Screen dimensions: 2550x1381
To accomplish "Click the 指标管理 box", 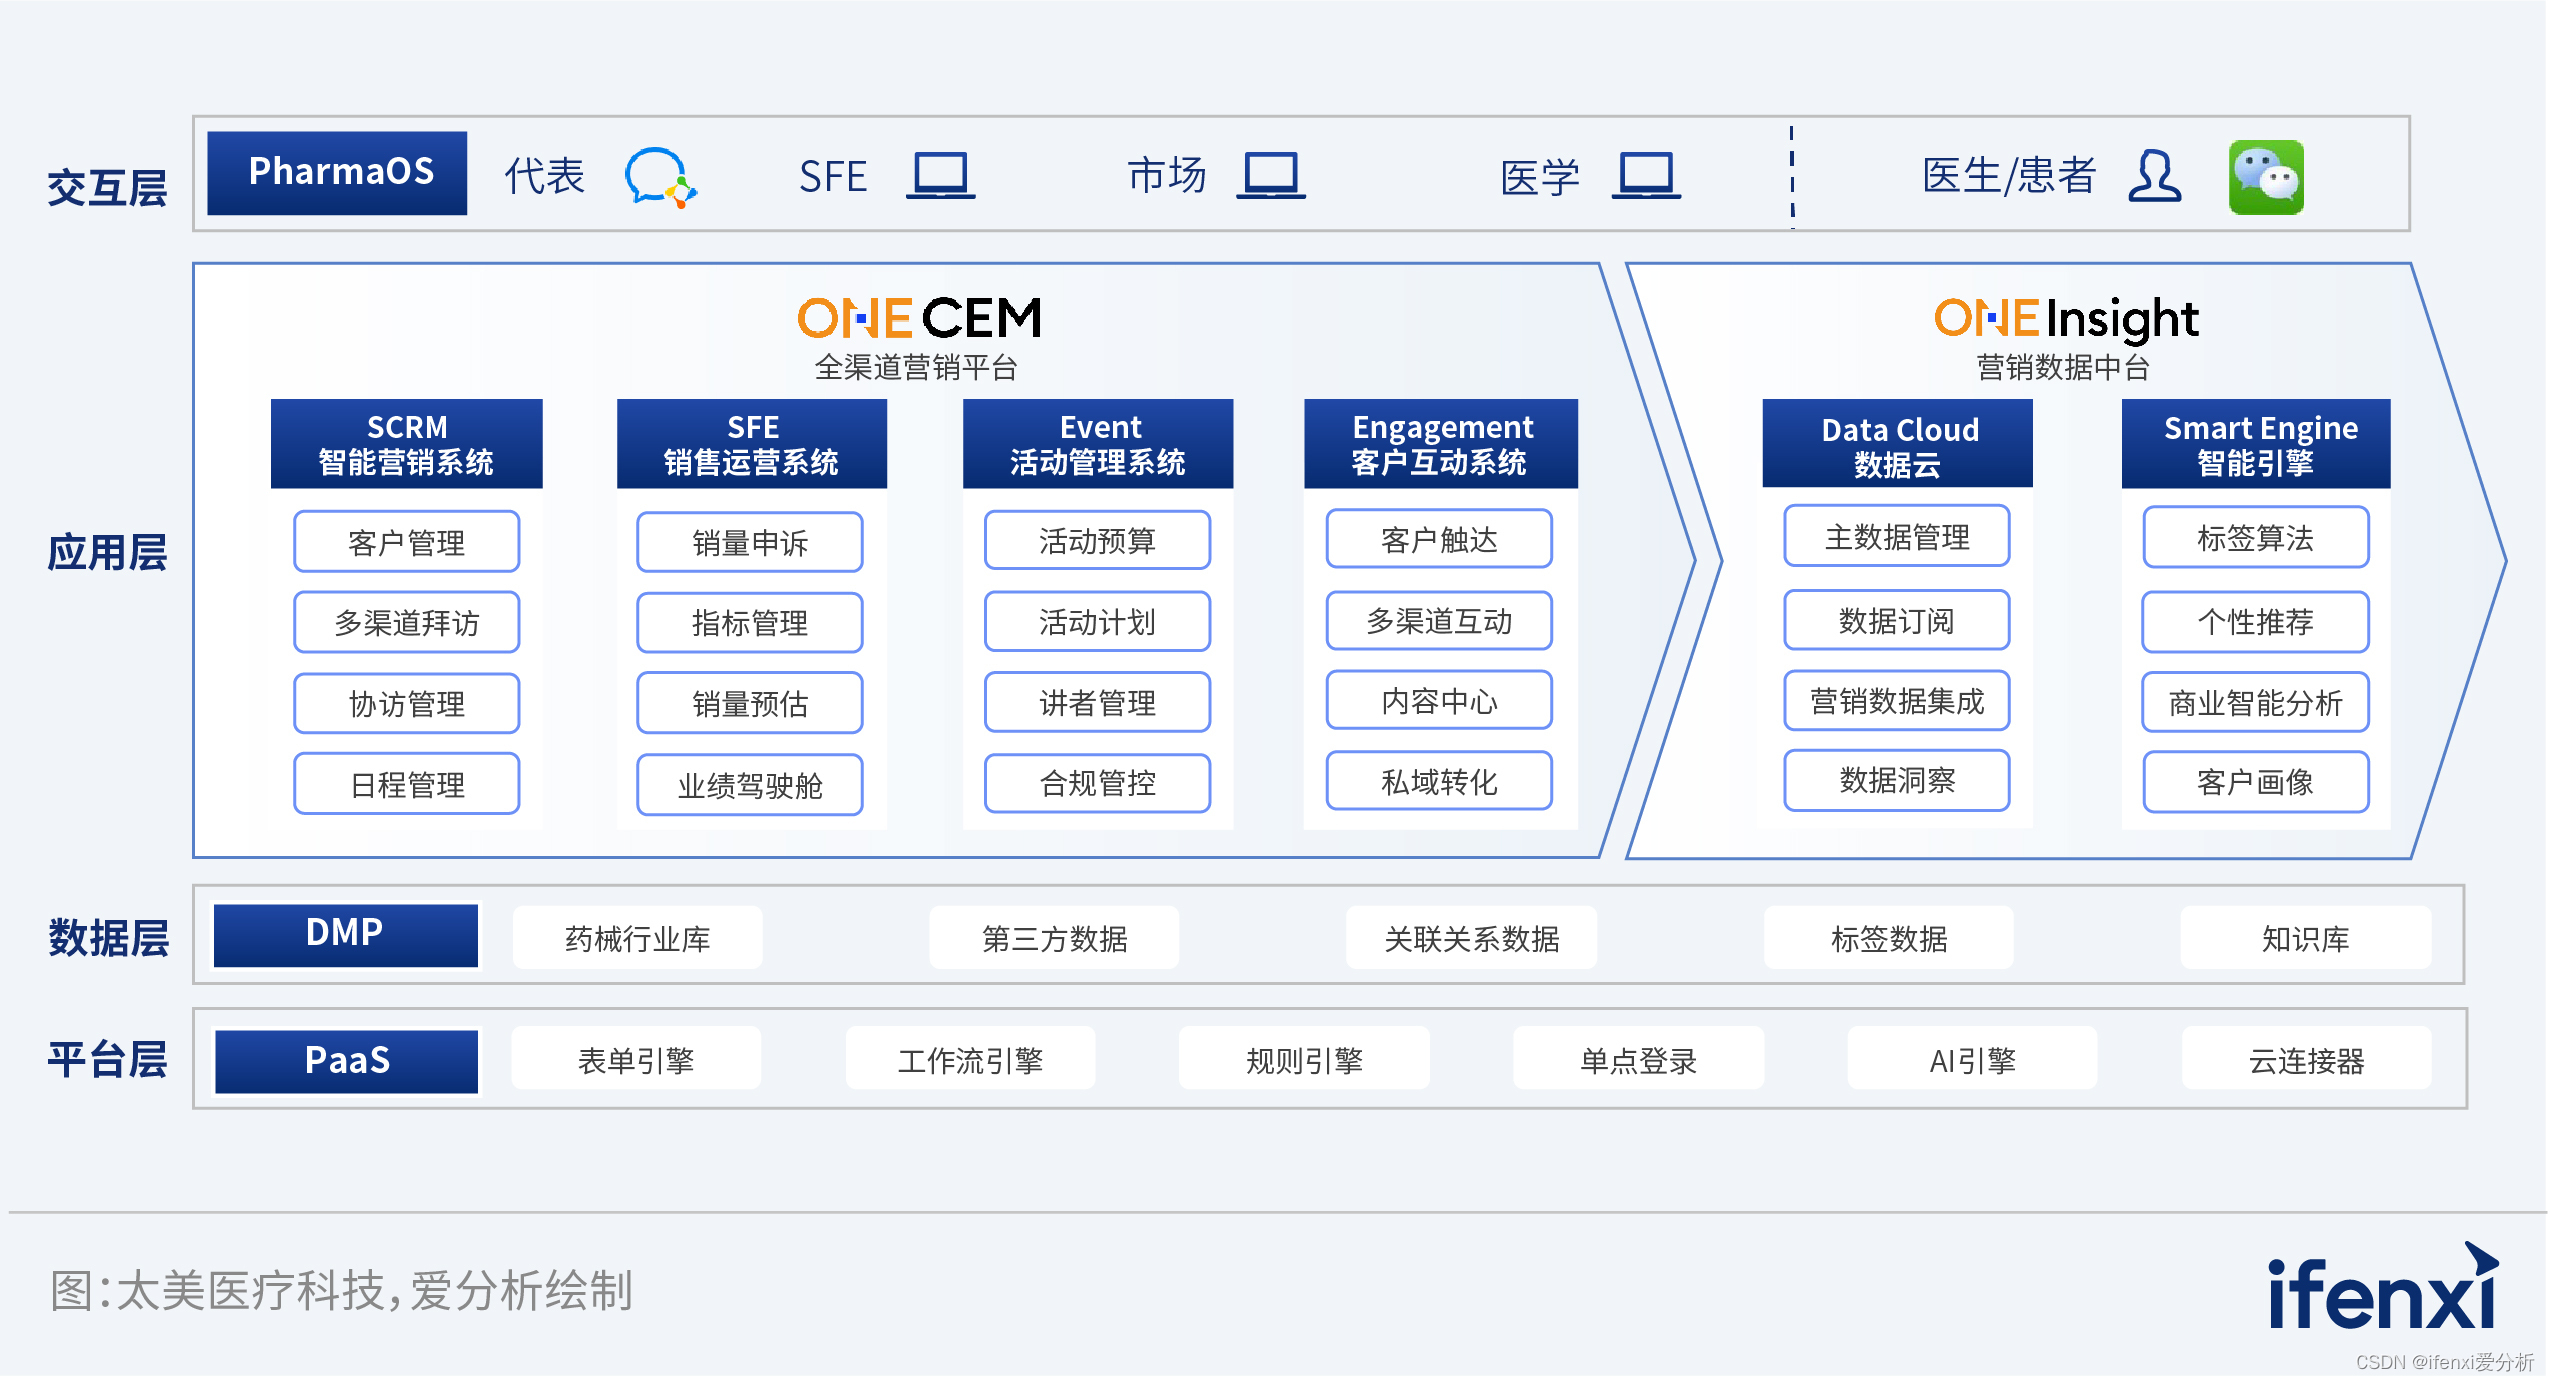I will point(750,622).
